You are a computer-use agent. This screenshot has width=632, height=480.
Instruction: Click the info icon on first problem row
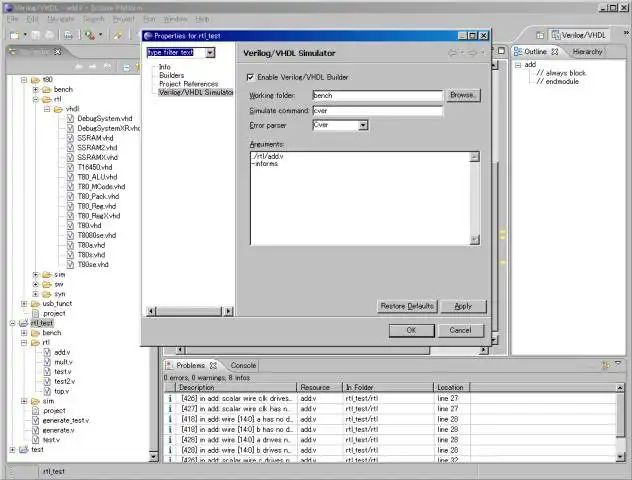[170, 398]
